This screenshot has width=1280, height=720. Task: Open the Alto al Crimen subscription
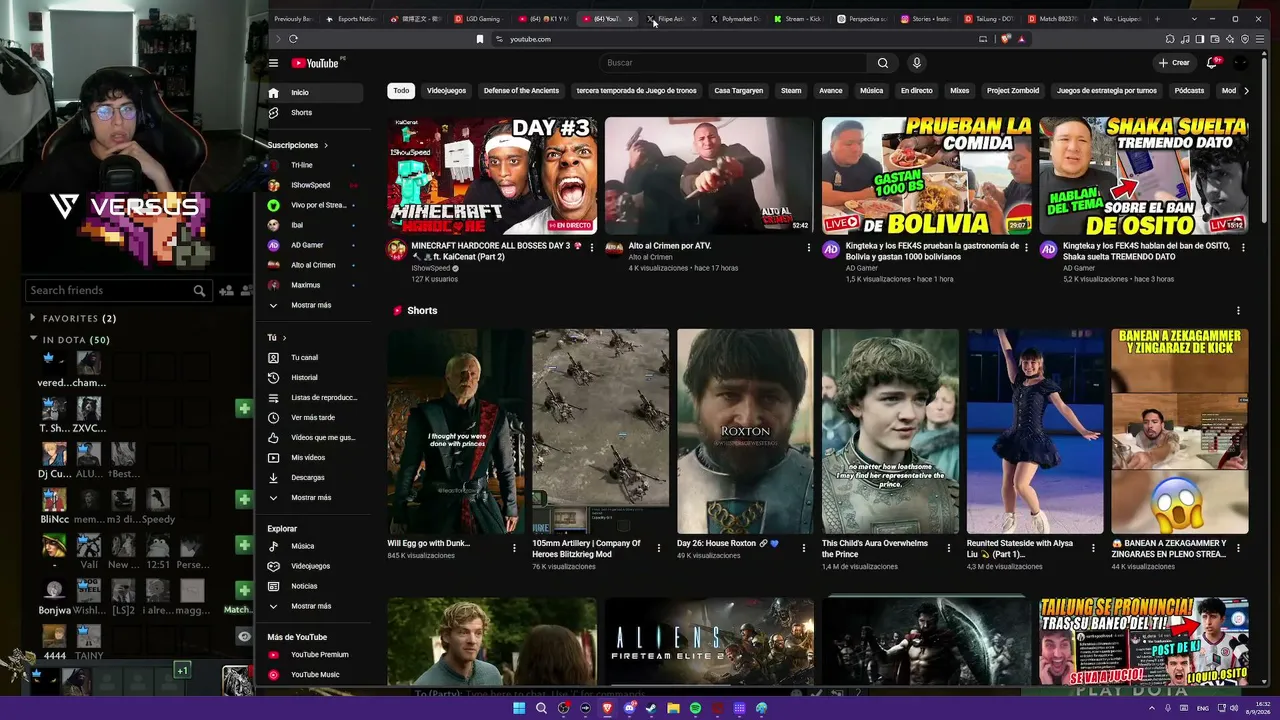tap(314, 265)
